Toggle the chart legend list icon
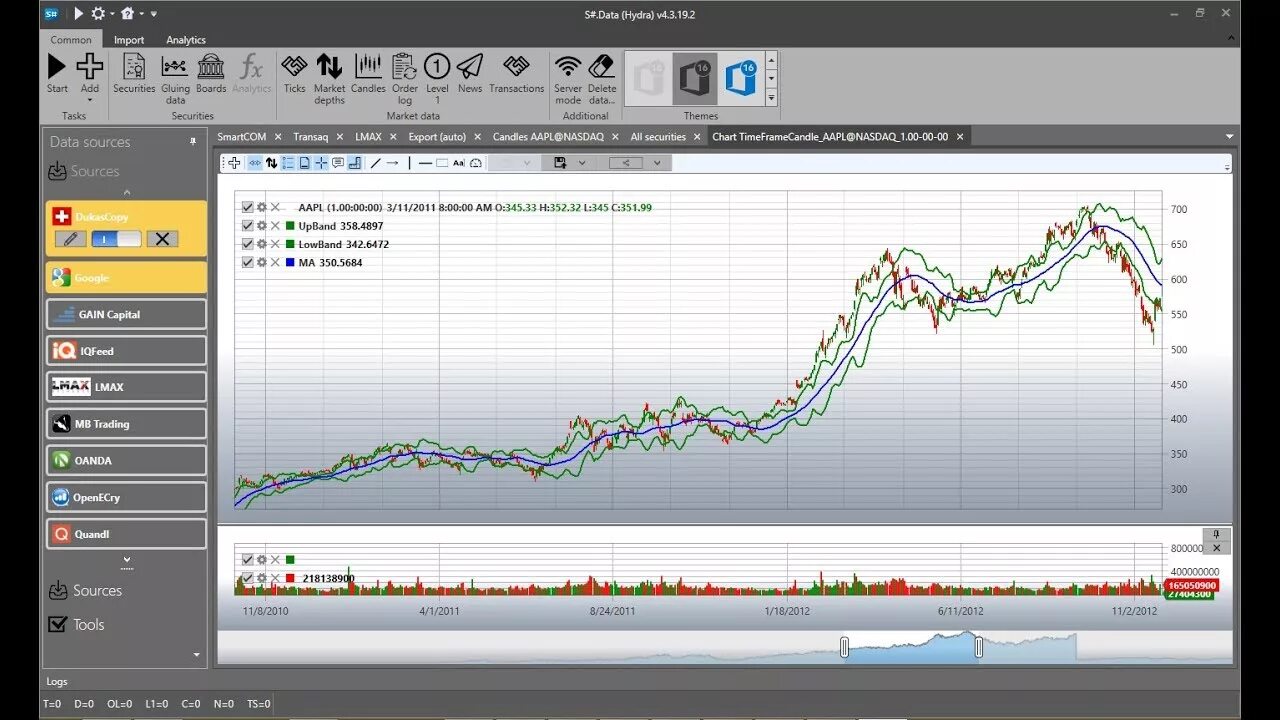1280x720 pixels. pyautogui.click(x=288, y=163)
